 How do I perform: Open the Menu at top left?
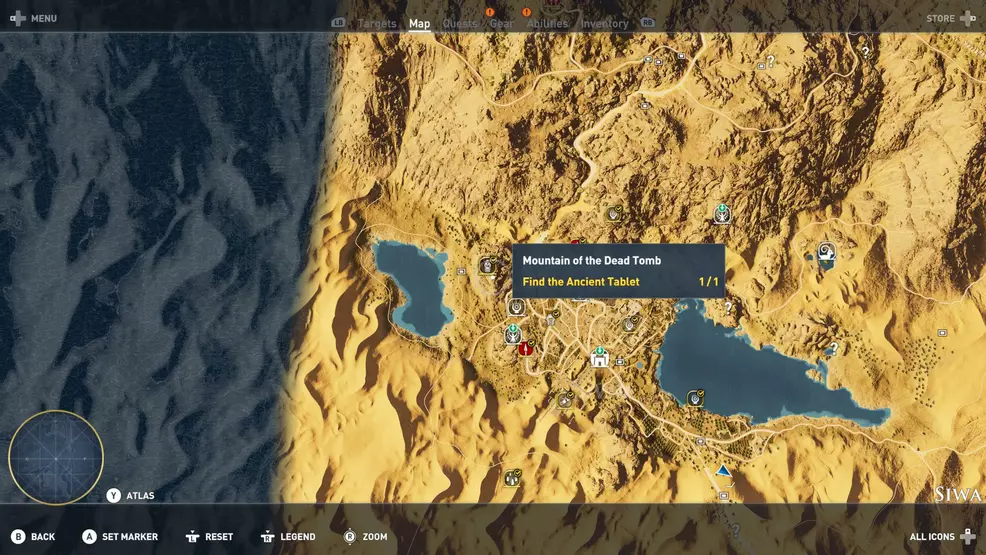(33, 18)
